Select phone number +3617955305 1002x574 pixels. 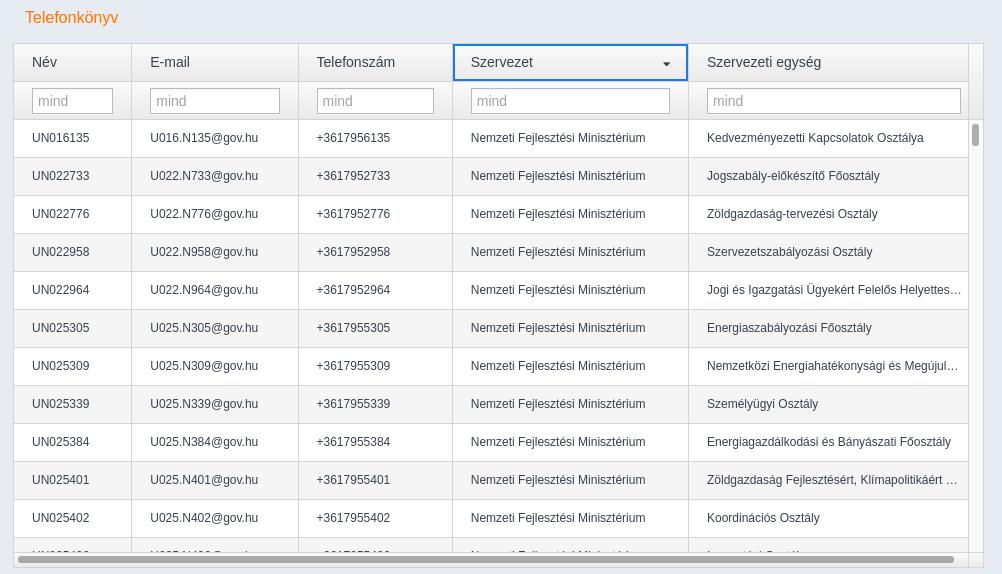tap(353, 328)
